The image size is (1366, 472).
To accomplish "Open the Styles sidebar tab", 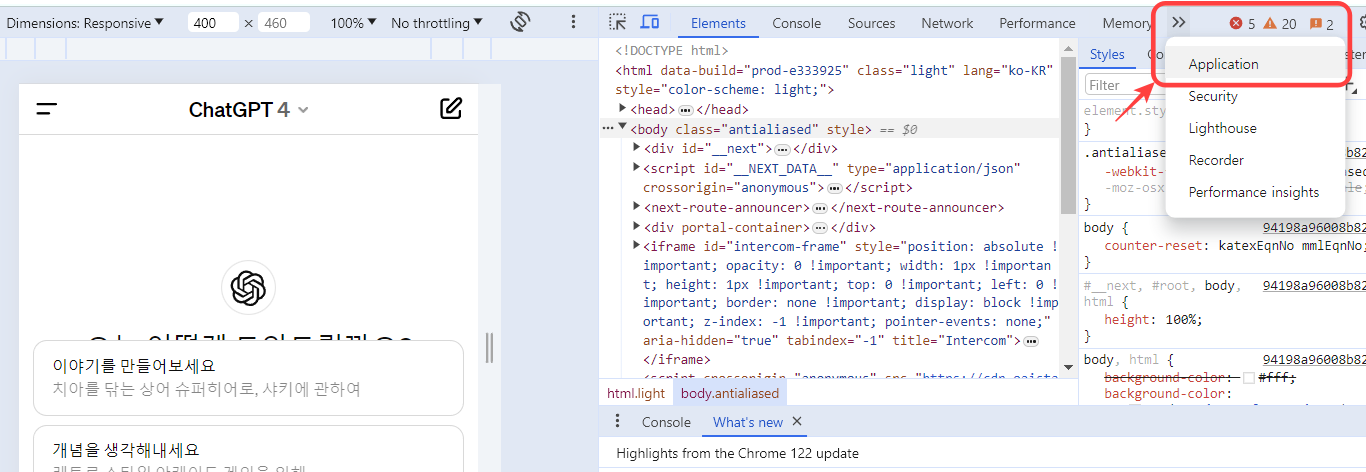I will coord(1107,55).
